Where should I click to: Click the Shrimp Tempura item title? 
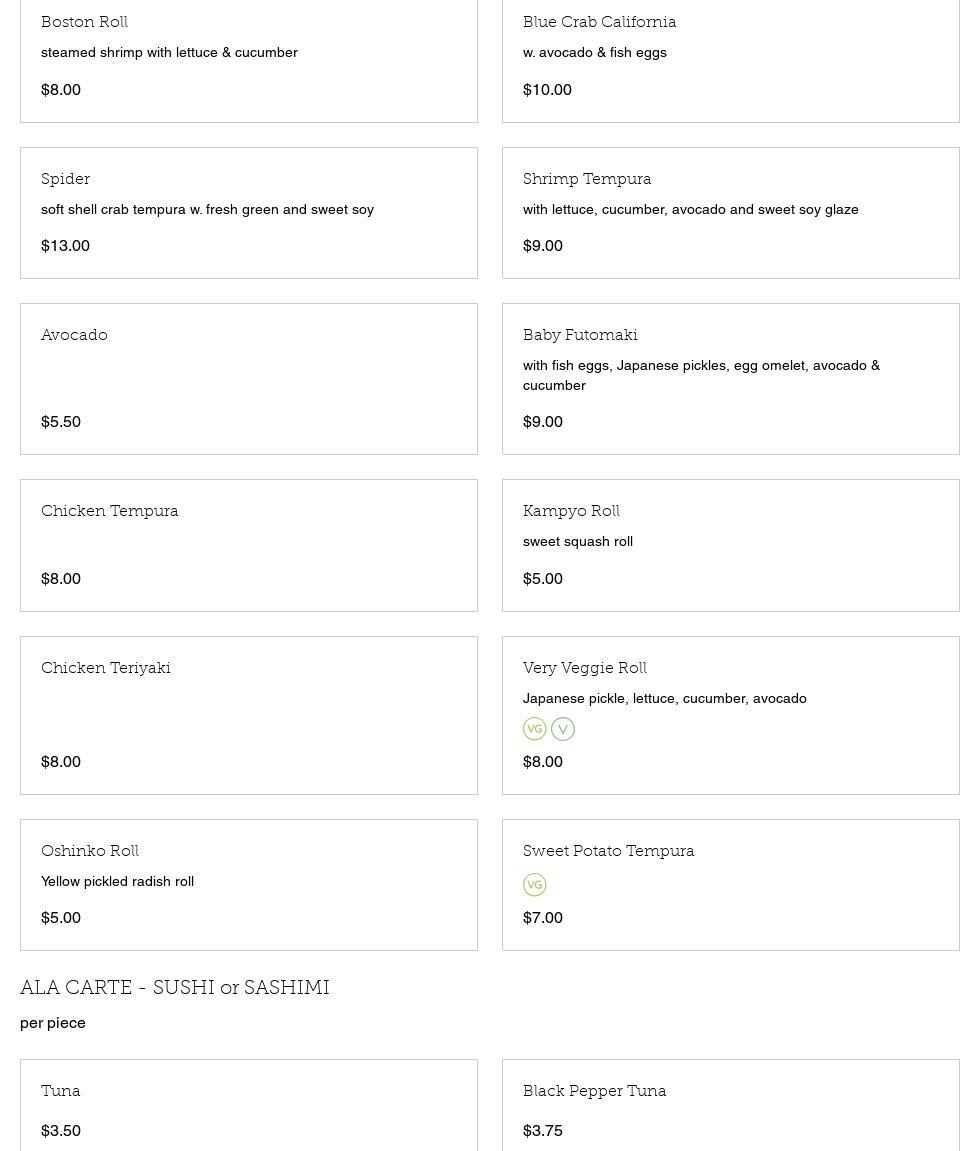click(587, 179)
